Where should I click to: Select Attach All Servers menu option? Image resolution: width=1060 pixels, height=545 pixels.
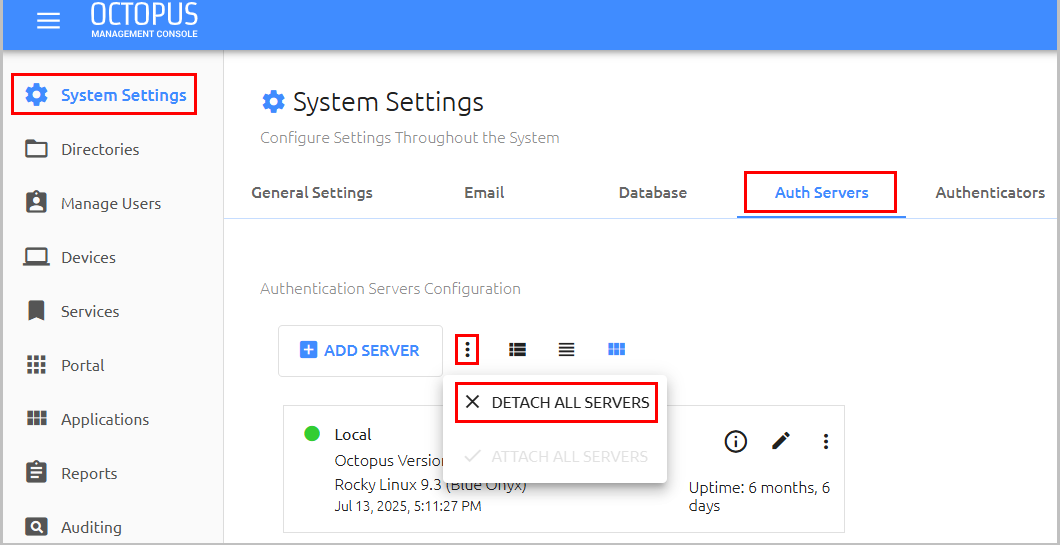[556, 456]
